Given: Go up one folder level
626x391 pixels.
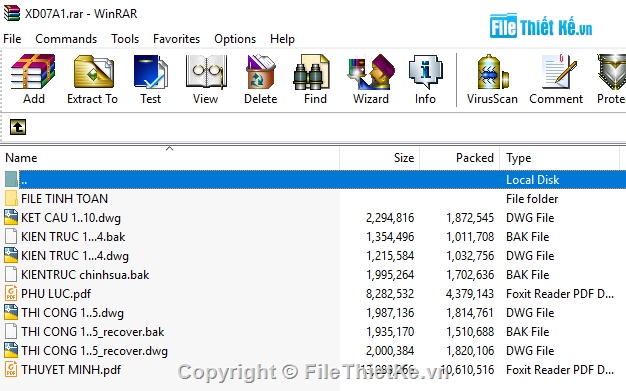Looking at the screenshot, I should click(x=18, y=127).
